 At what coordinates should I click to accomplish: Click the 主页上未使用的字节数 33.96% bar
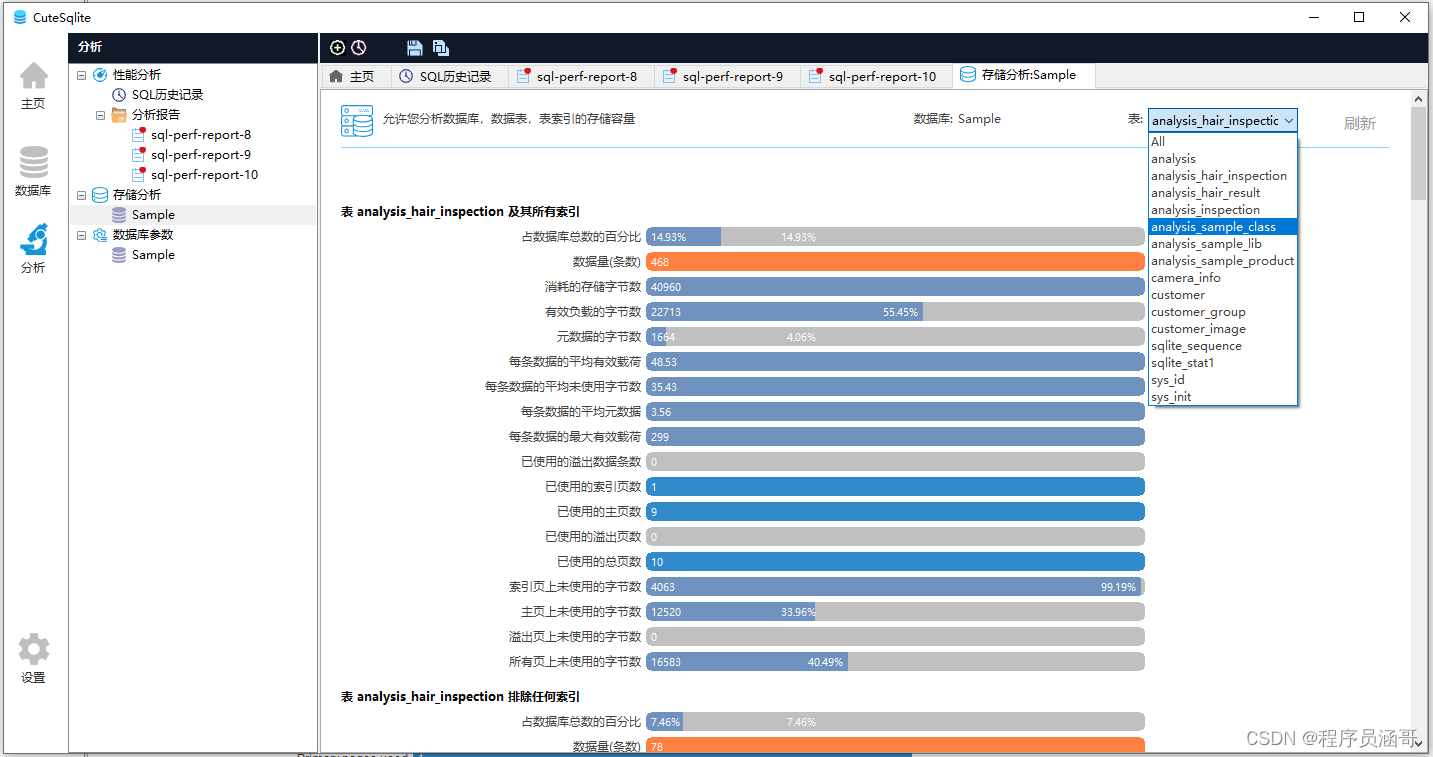895,612
